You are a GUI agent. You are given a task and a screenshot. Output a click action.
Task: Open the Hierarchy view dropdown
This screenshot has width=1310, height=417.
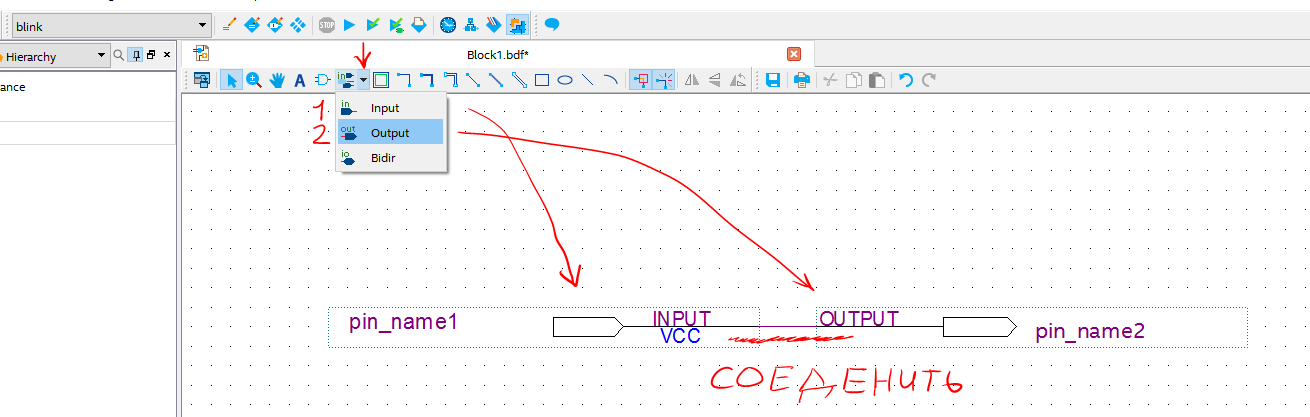[55, 57]
